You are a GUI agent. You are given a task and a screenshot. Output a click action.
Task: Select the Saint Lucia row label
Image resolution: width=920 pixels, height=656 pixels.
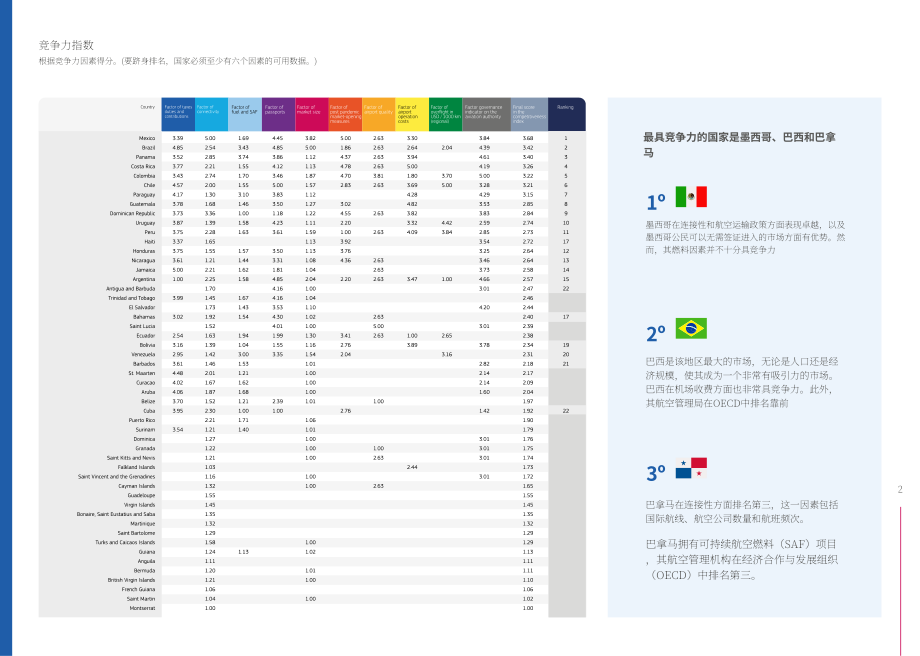(143, 326)
